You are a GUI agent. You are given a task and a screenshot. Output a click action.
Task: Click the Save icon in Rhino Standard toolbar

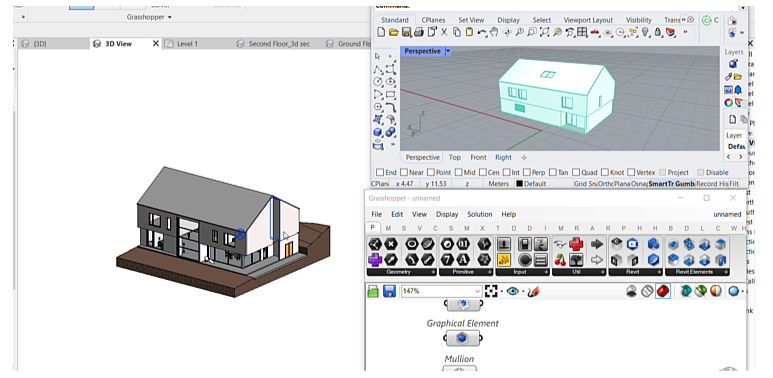point(406,33)
